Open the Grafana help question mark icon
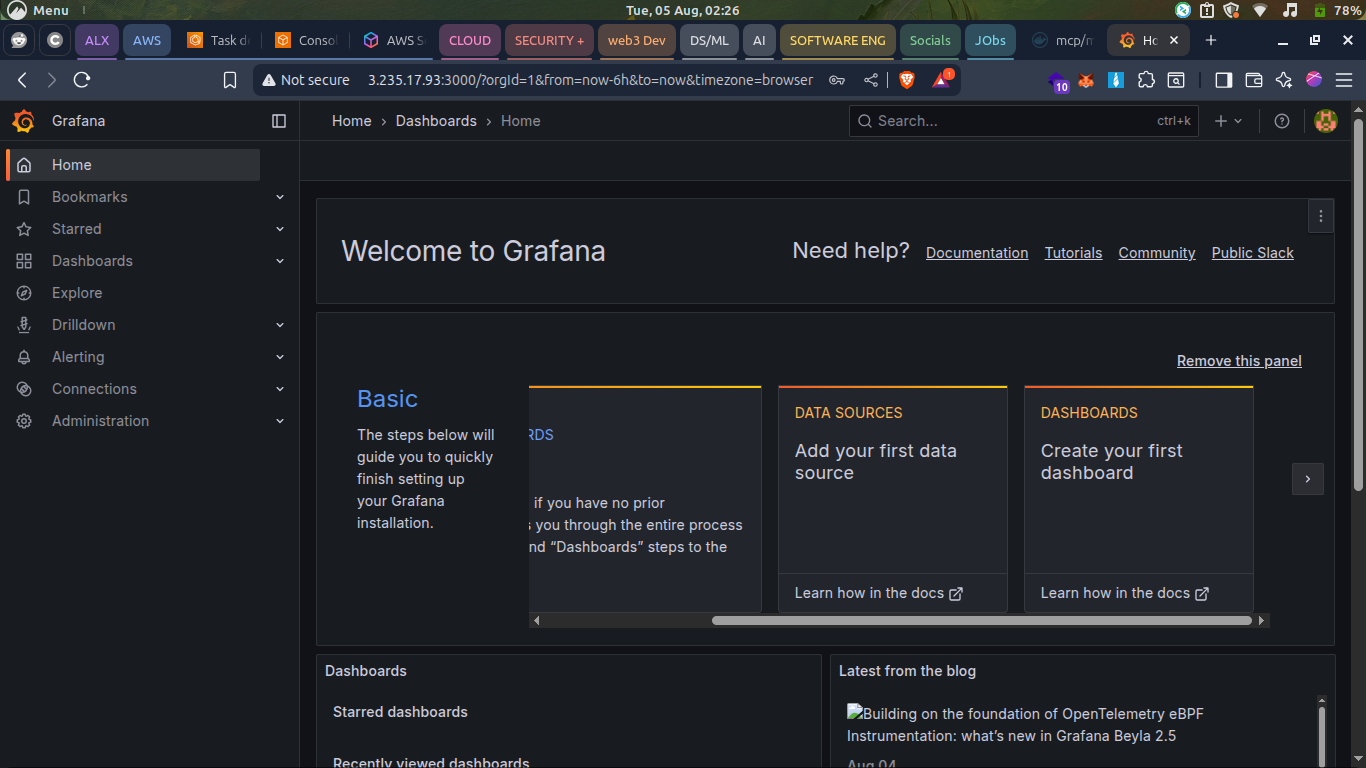This screenshot has height=768, width=1366. [1282, 121]
